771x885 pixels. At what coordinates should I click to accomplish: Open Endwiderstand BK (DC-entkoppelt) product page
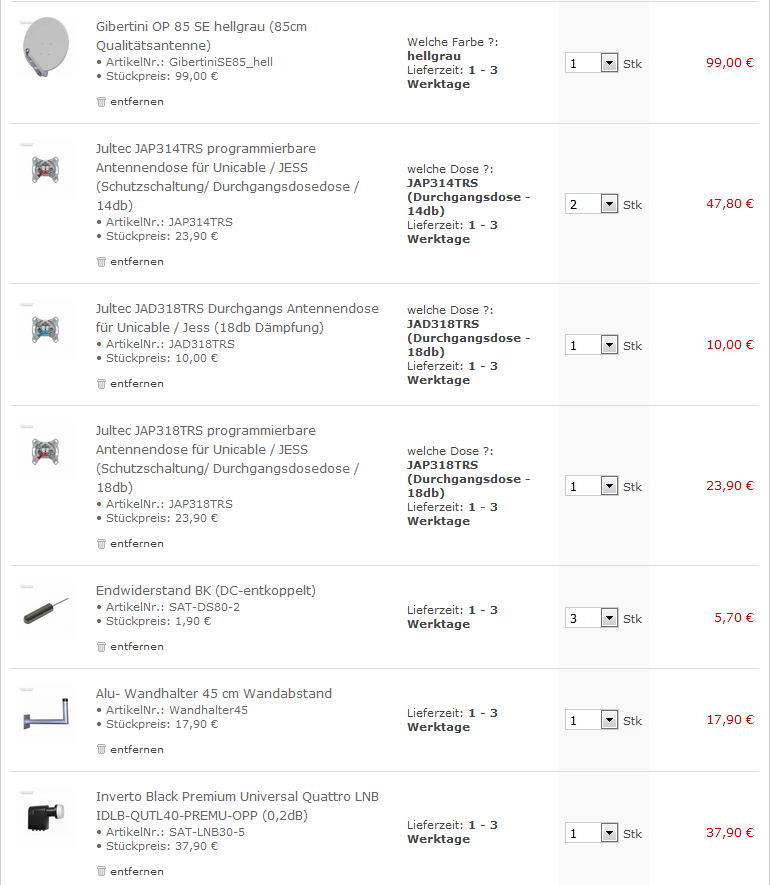click(205, 590)
